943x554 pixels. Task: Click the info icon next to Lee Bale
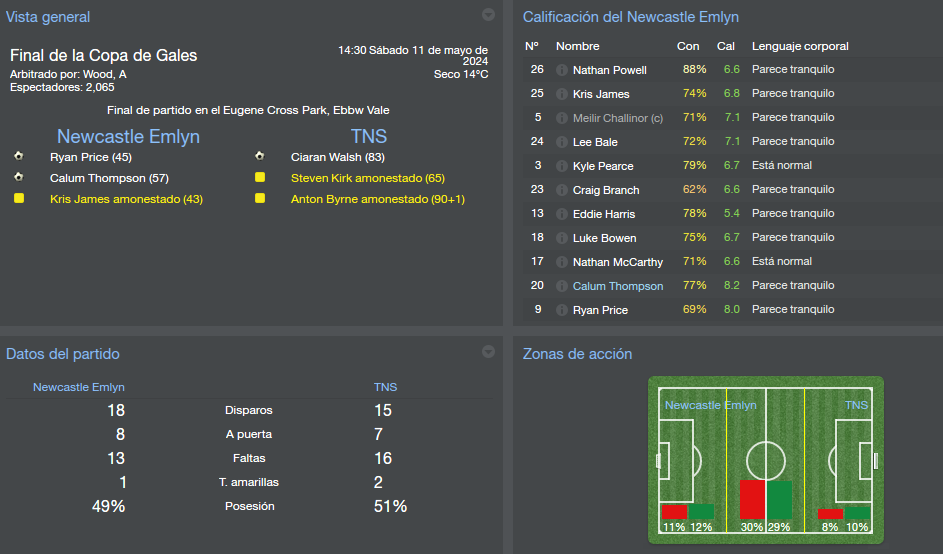click(562, 142)
